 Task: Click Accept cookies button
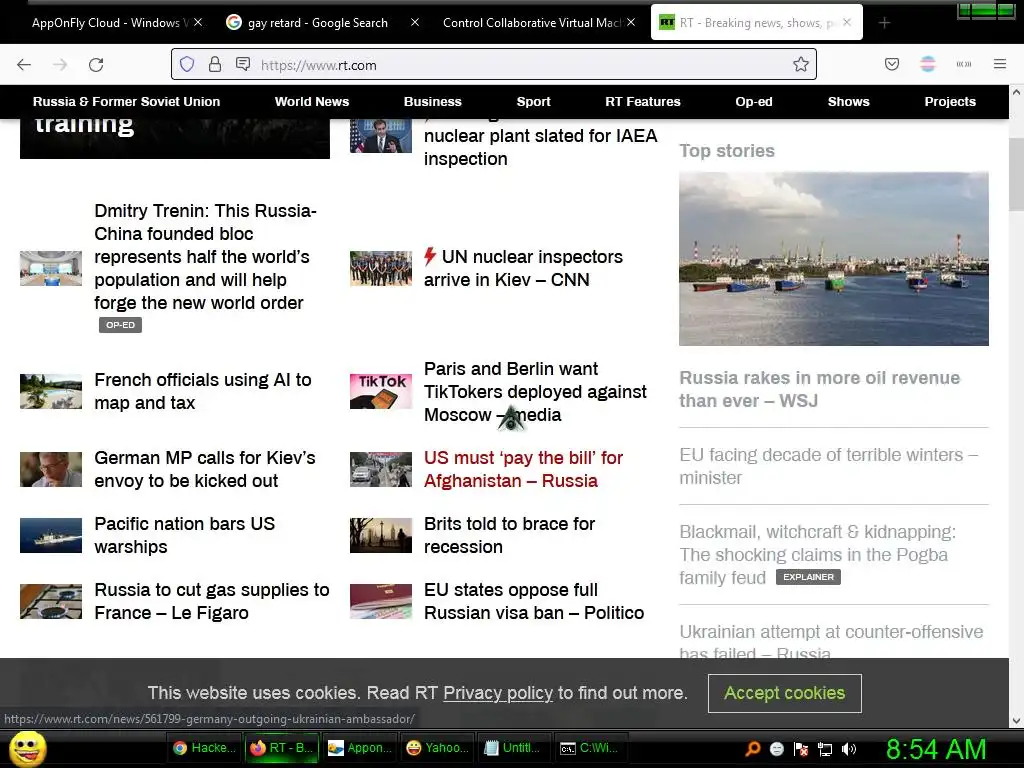pos(784,693)
